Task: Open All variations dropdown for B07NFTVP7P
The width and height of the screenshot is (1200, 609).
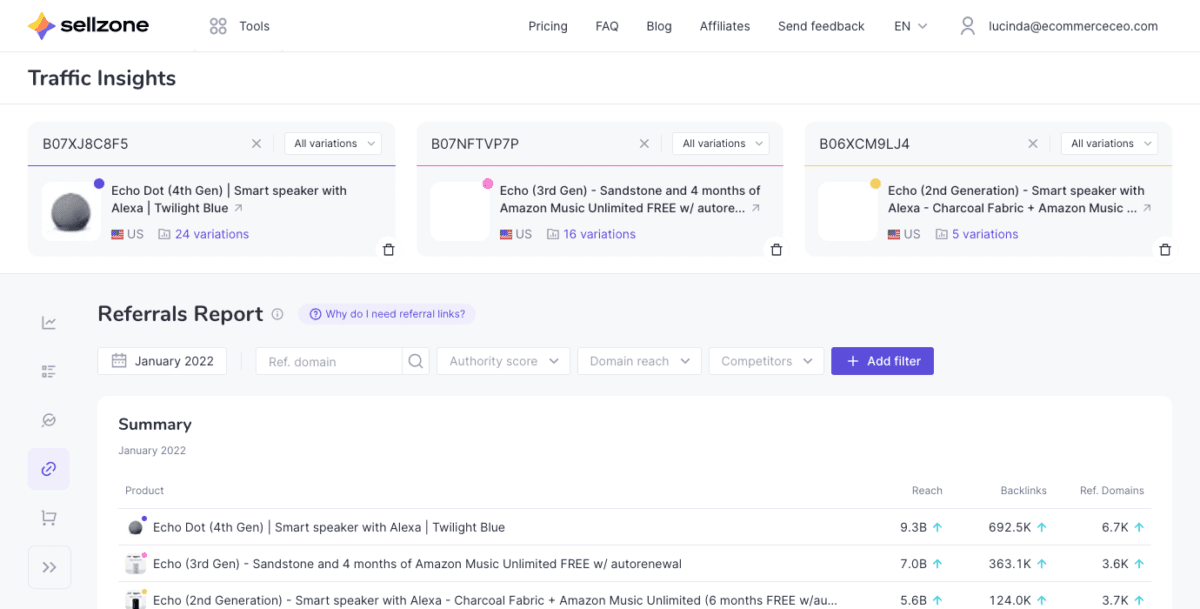Action: pyautogui.click(x=721, y=144)
